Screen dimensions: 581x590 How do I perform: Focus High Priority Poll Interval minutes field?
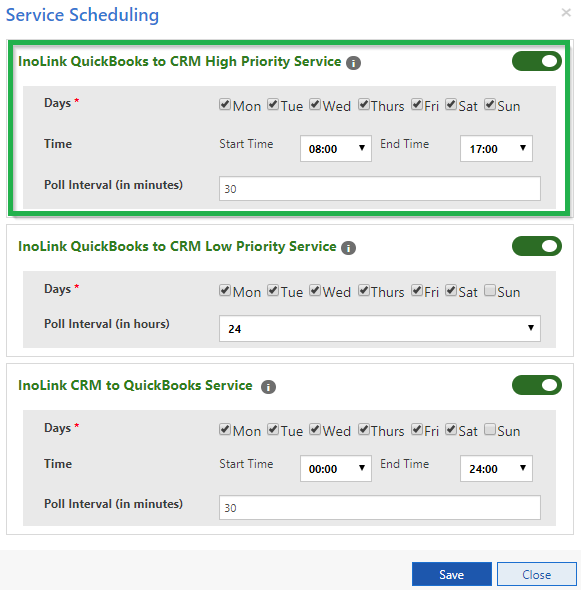(x=380, y=189)
